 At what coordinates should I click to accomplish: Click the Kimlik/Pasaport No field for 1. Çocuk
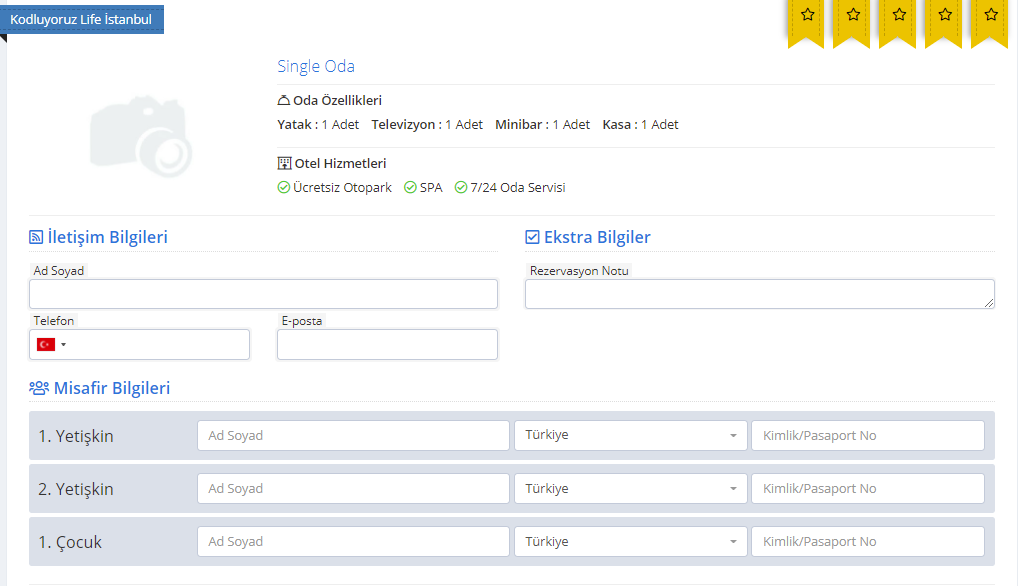867,541
